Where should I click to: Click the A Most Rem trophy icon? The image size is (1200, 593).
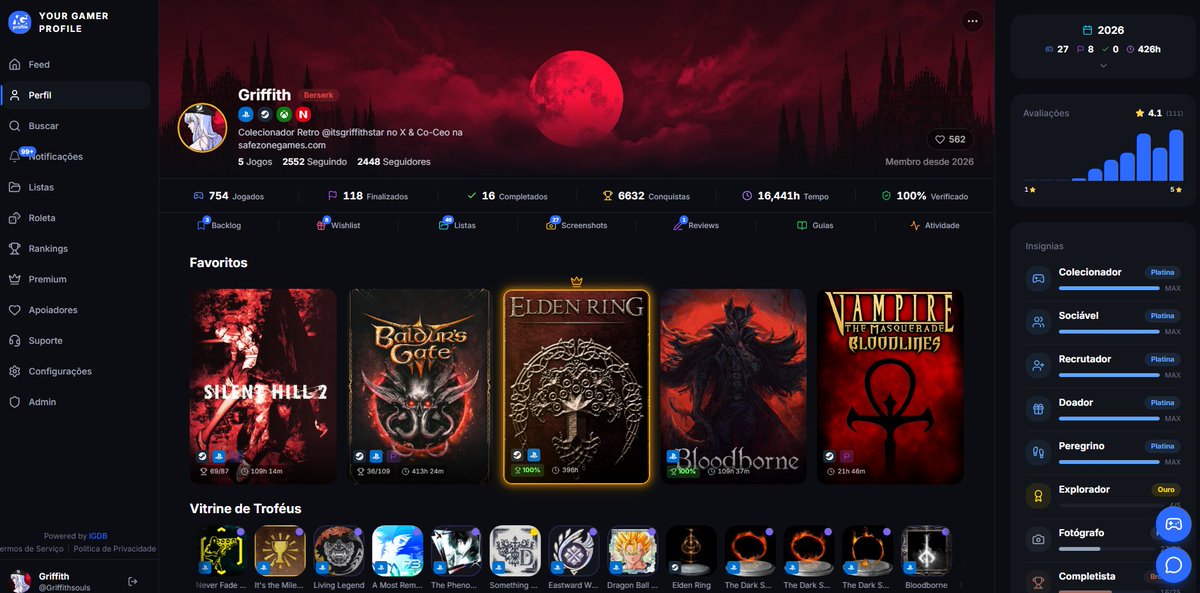[x=398, y=550]
